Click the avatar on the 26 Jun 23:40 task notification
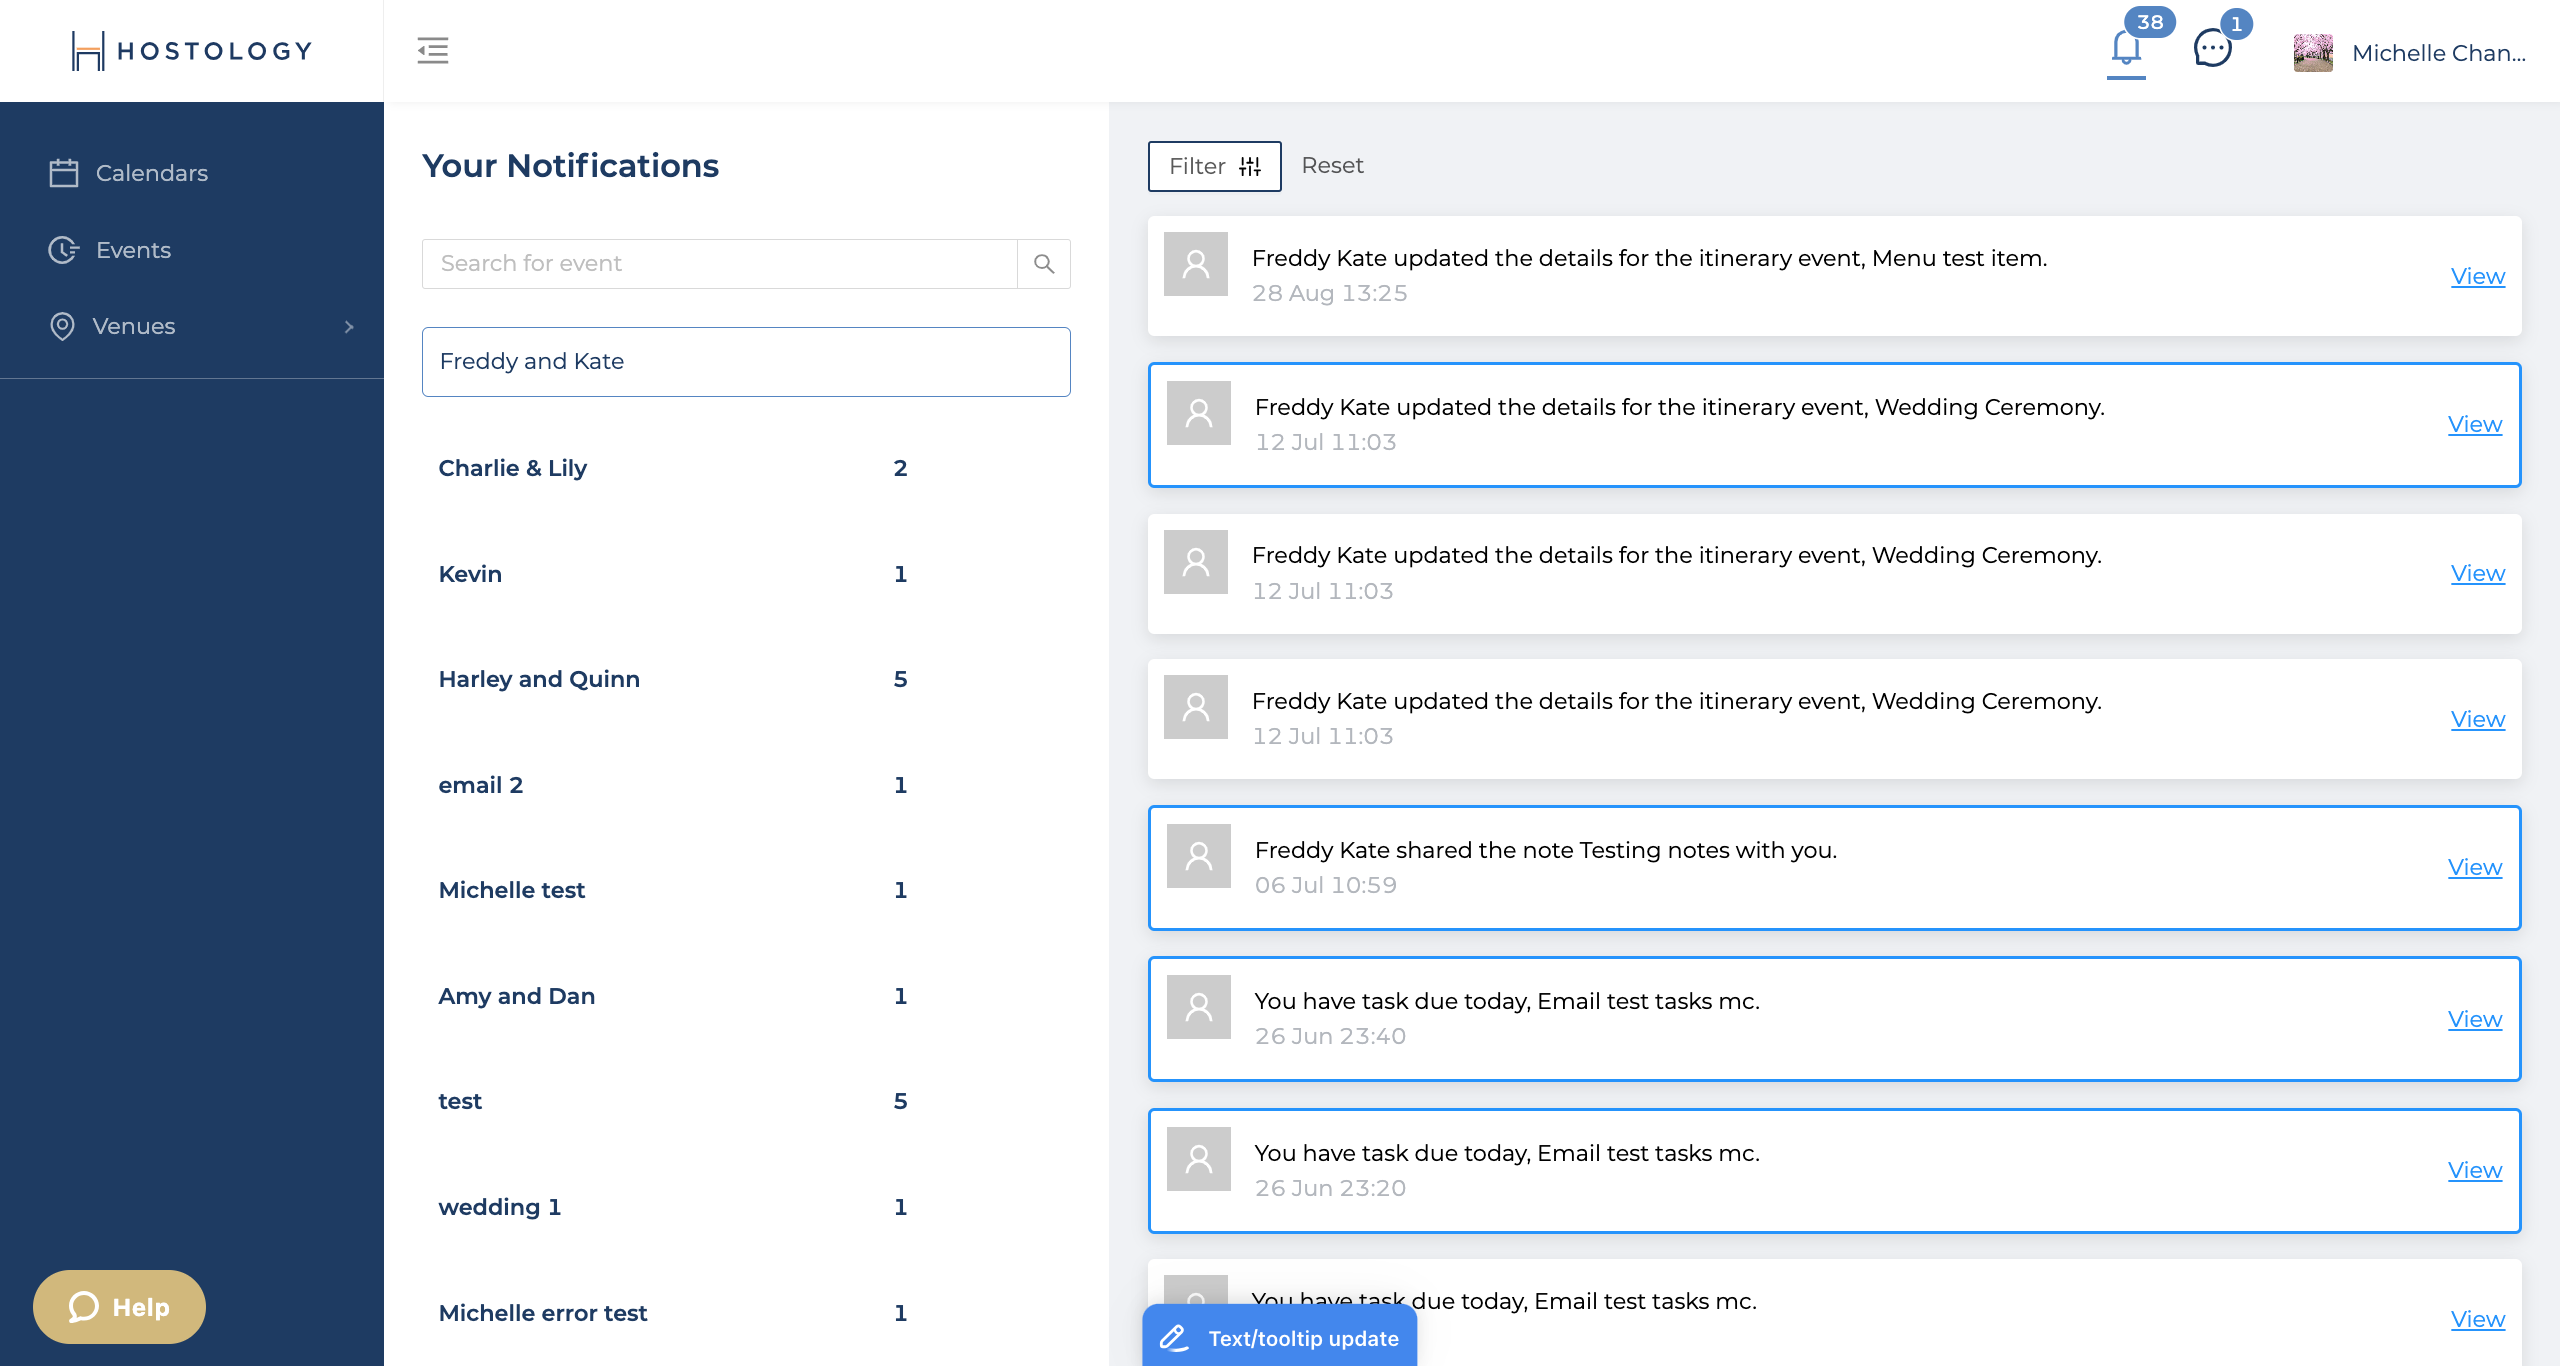The image size is (2560, 1366). (1199, 1007)
